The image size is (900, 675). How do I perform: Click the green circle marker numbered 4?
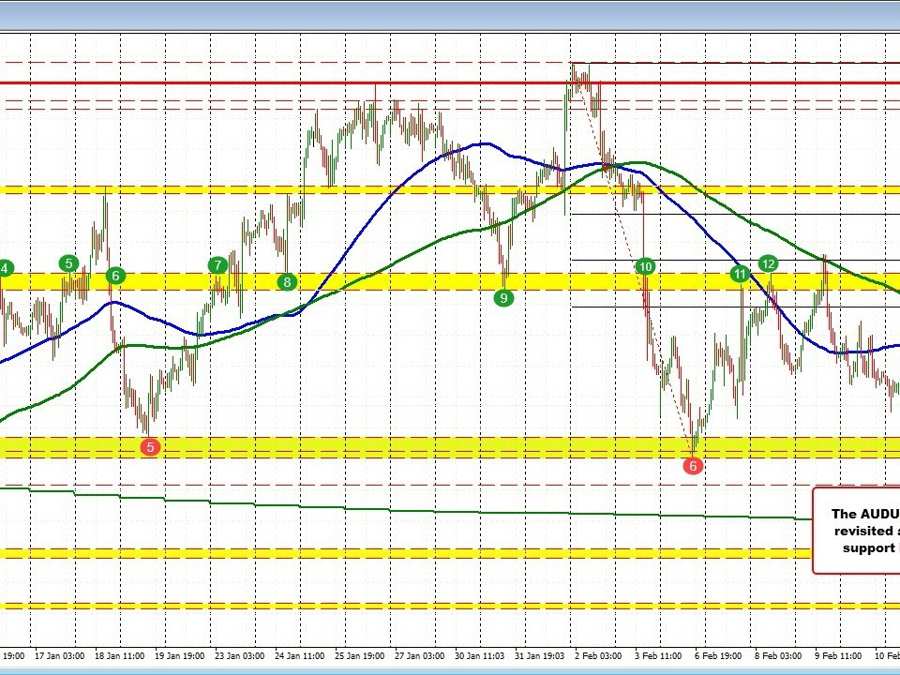(x=6, y=268)
